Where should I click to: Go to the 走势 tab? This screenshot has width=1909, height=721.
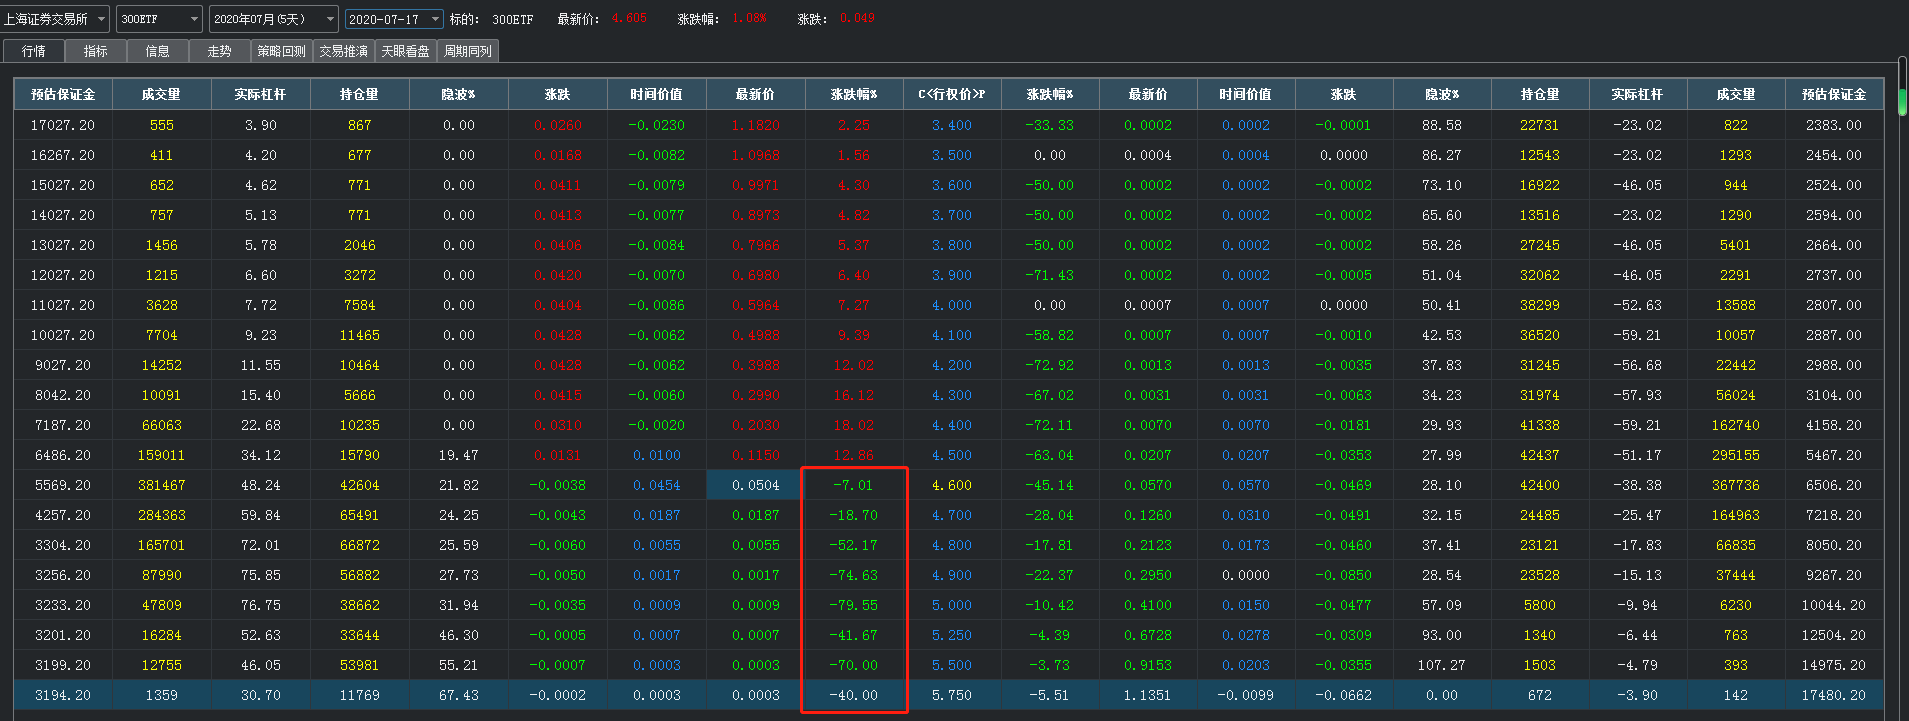(x=220, y=51)
